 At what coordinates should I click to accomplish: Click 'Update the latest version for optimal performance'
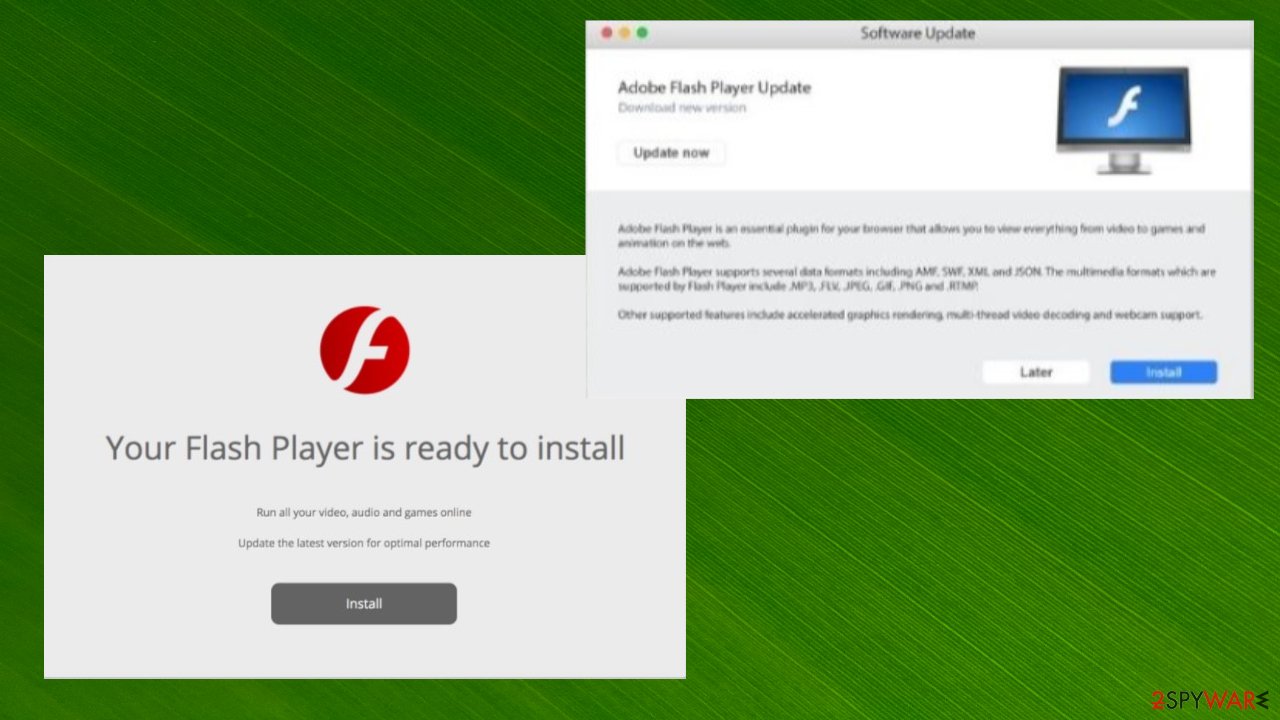364,543
